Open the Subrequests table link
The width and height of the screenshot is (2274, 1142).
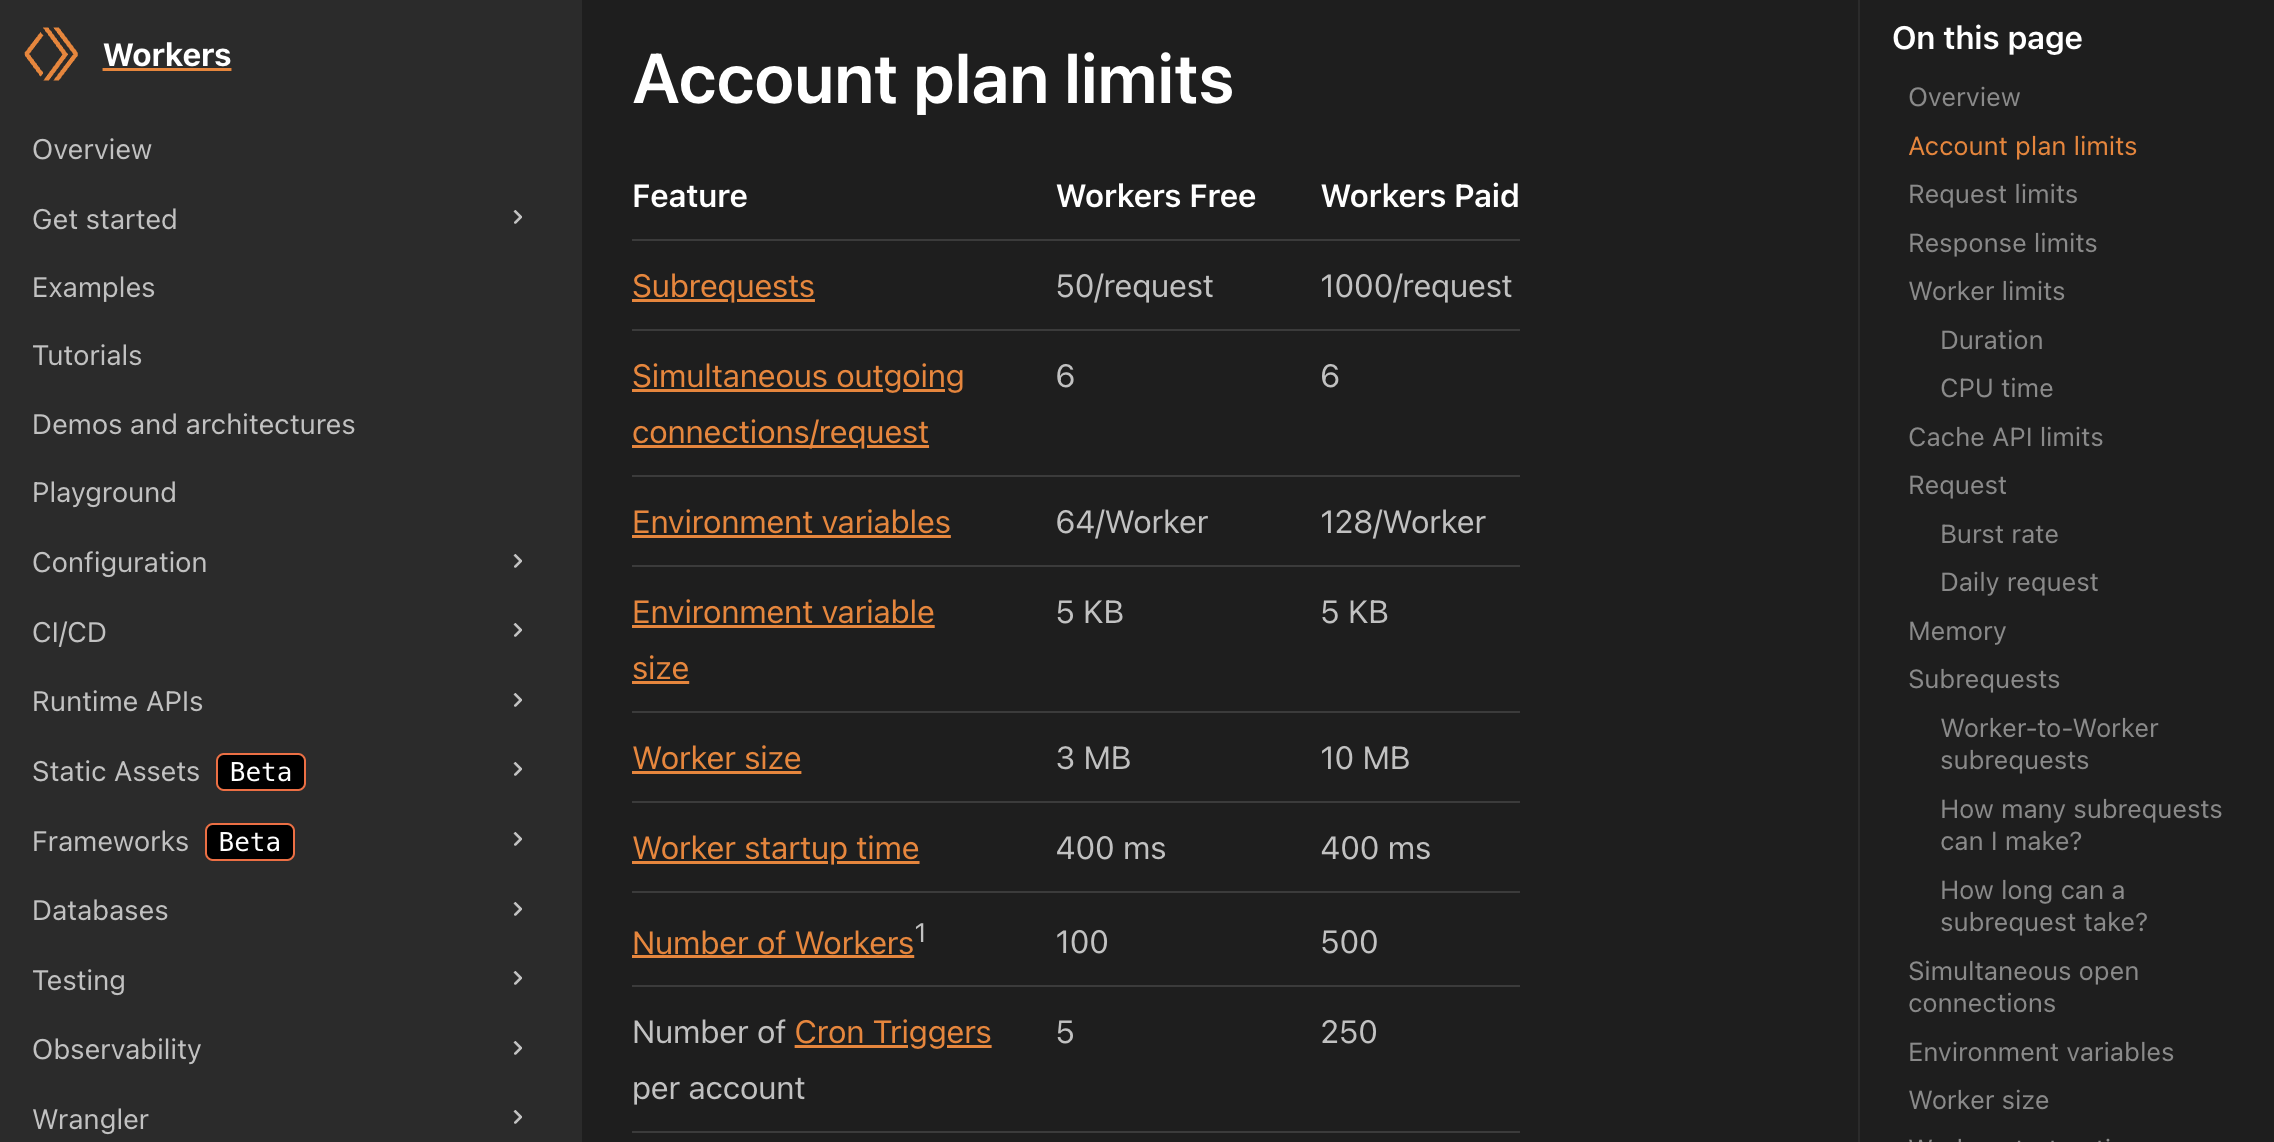[x=723, y=286]
